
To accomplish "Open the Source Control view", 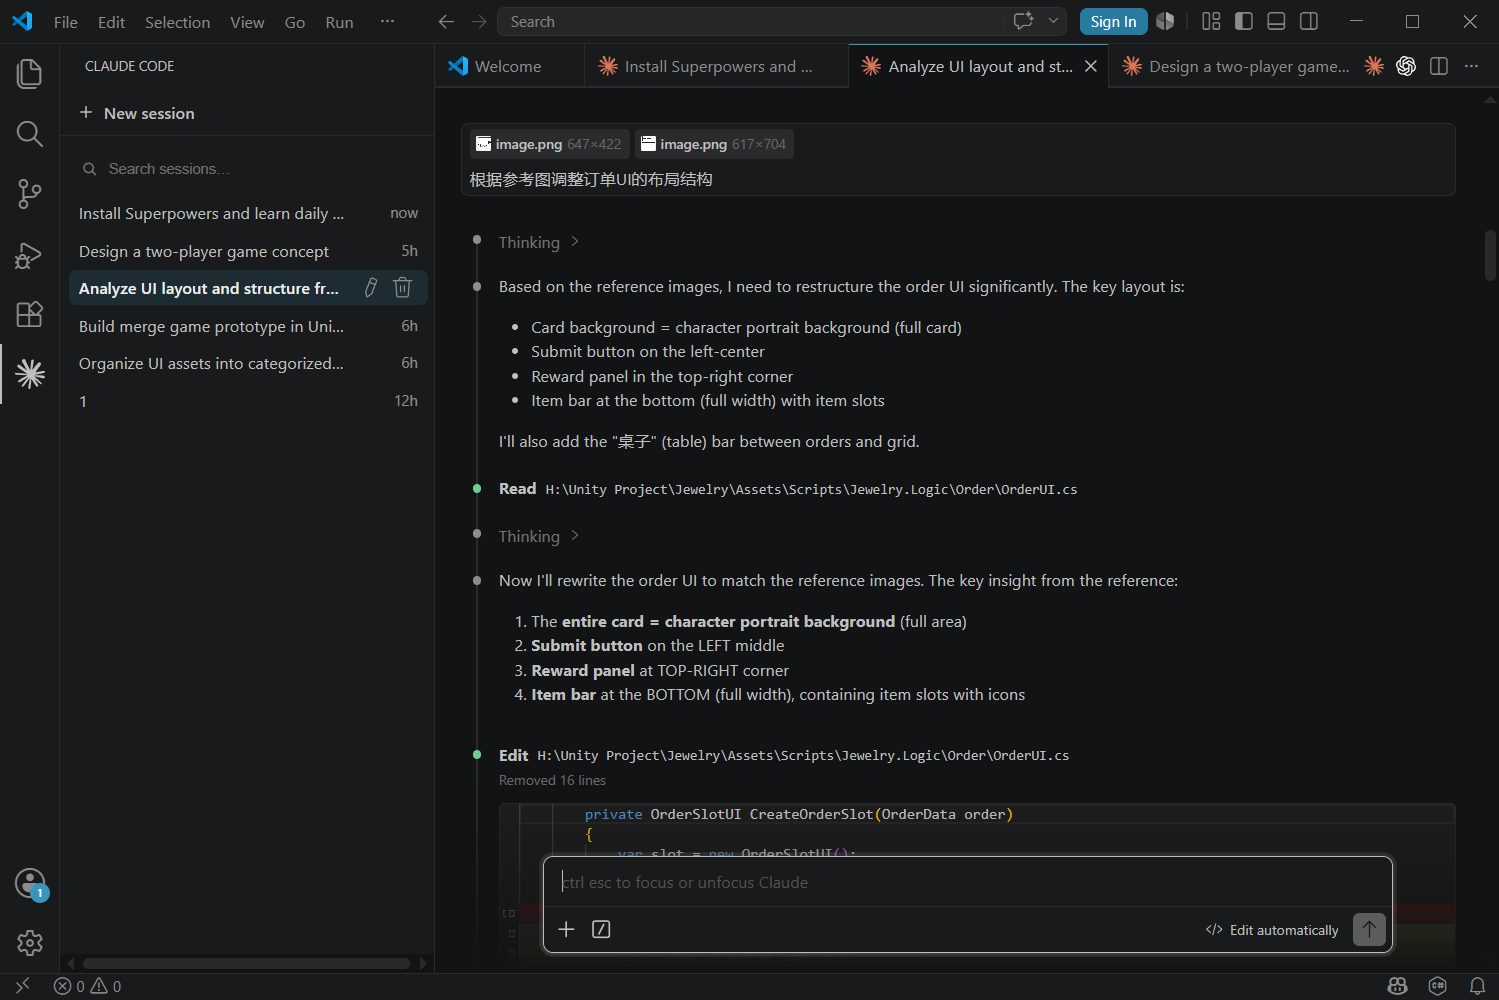I will (x=30, y=194).
